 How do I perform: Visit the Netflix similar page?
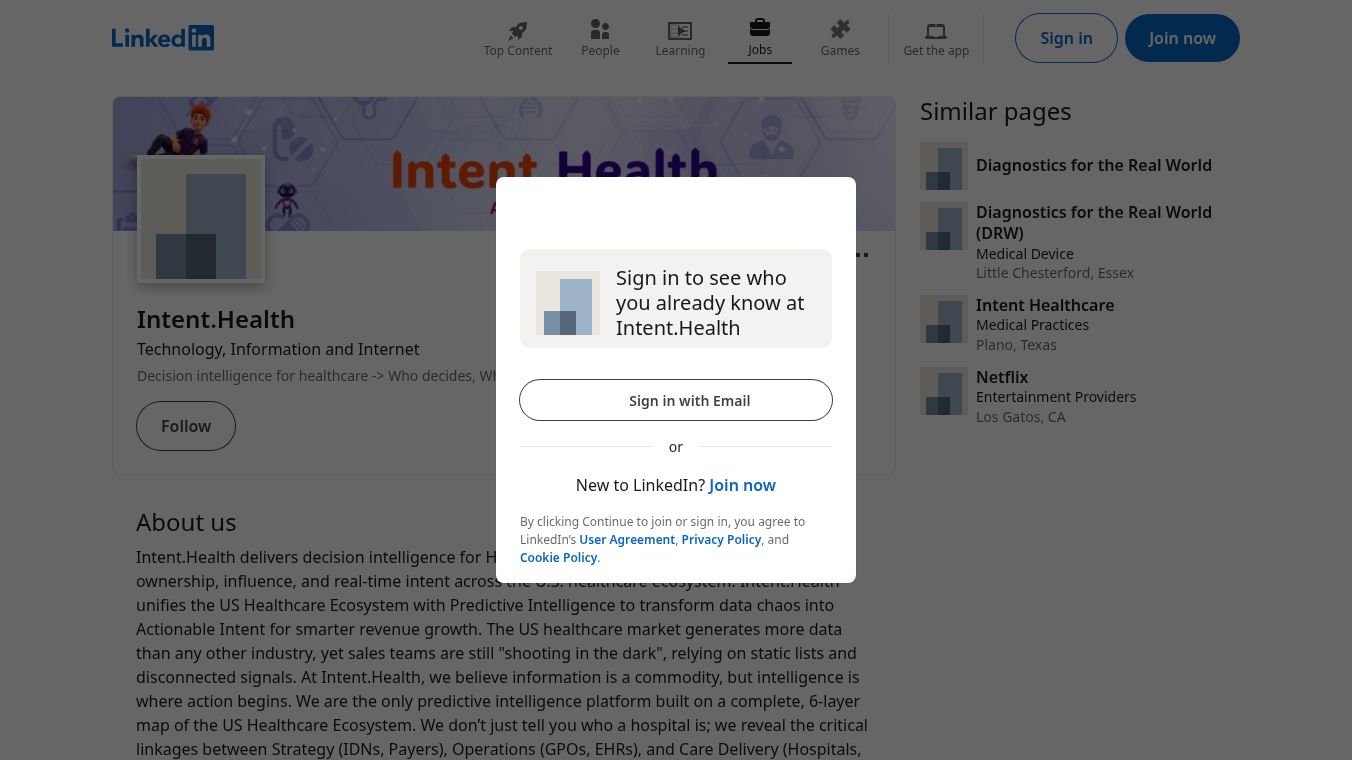point(1002,377)
